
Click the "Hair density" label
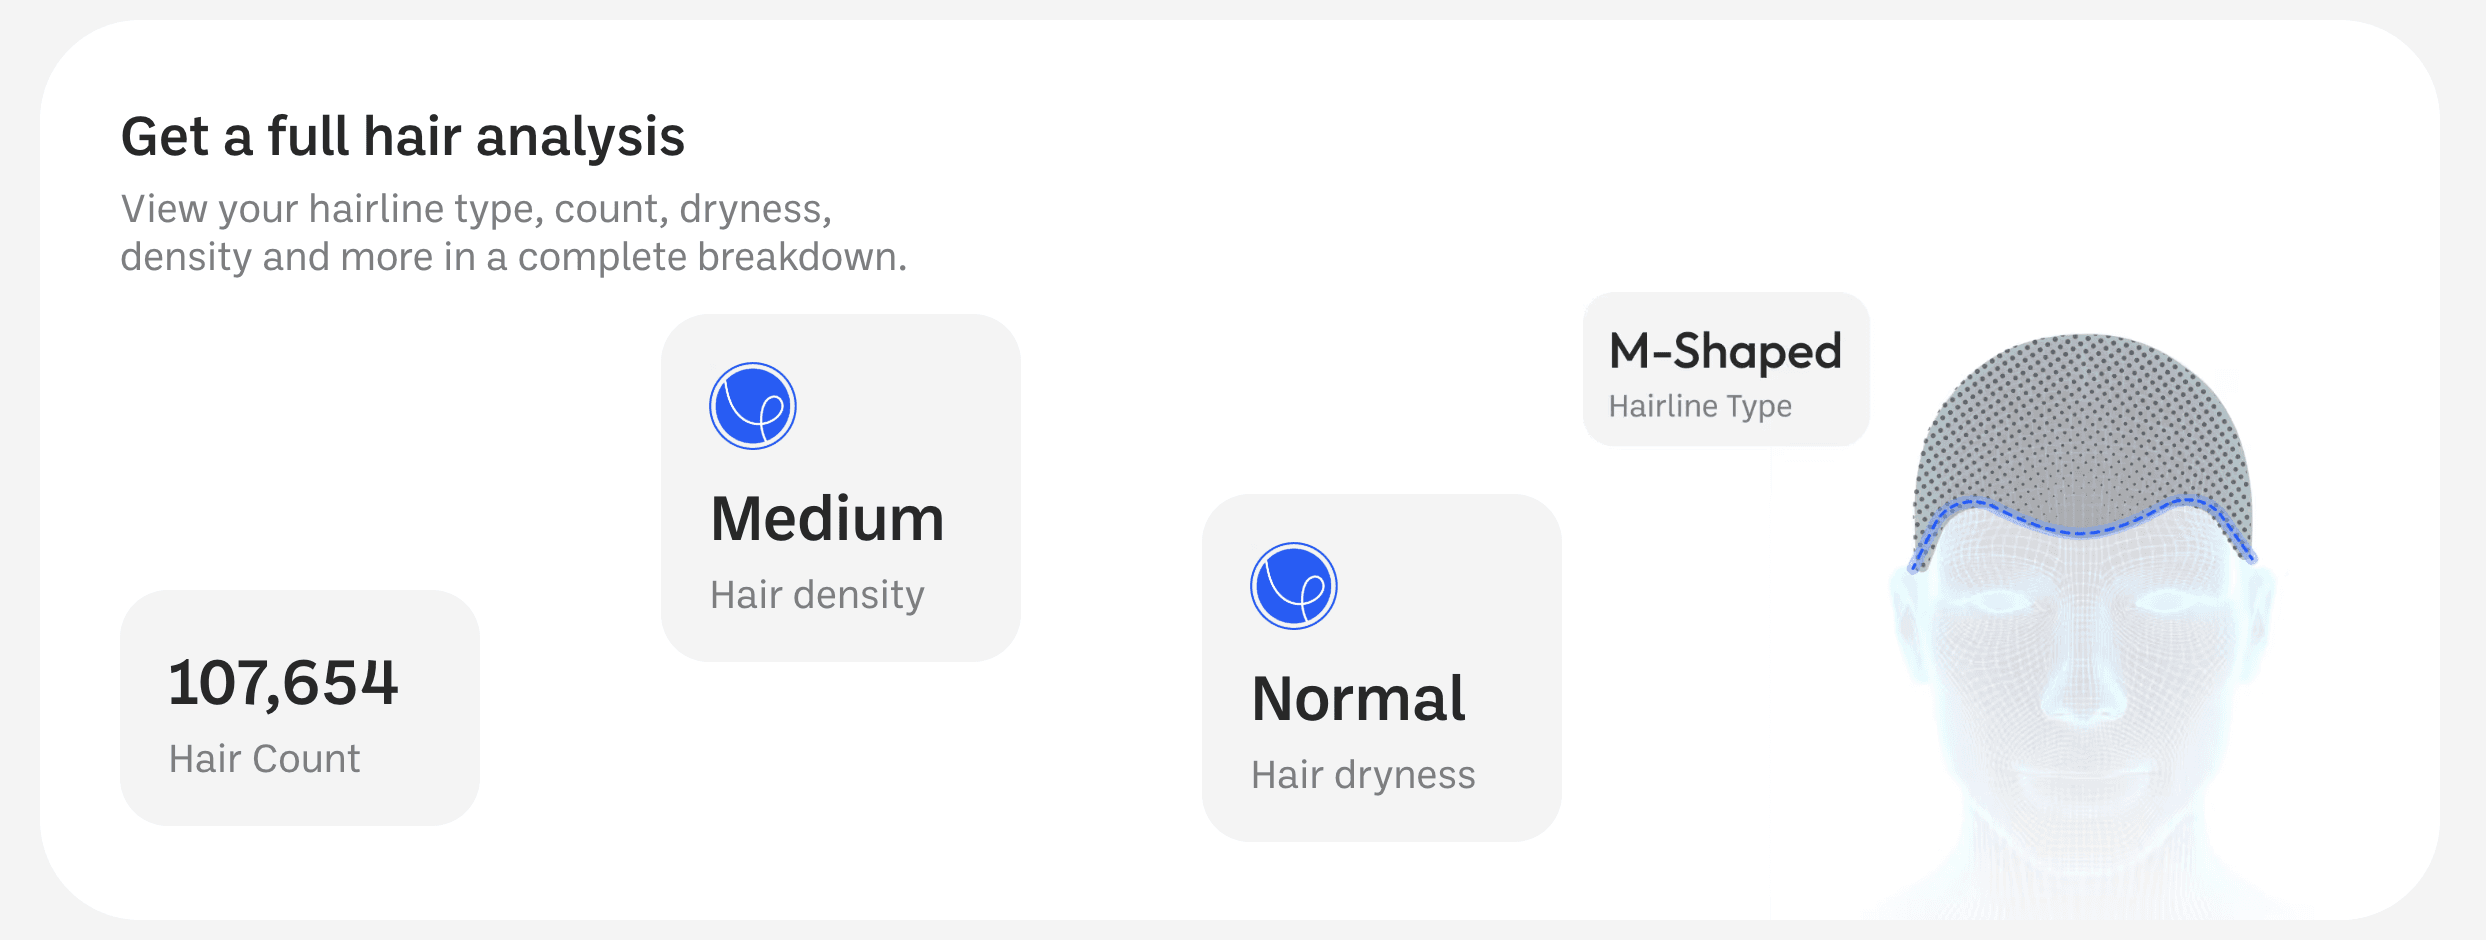pyautogui.click(x=817, y=595)
